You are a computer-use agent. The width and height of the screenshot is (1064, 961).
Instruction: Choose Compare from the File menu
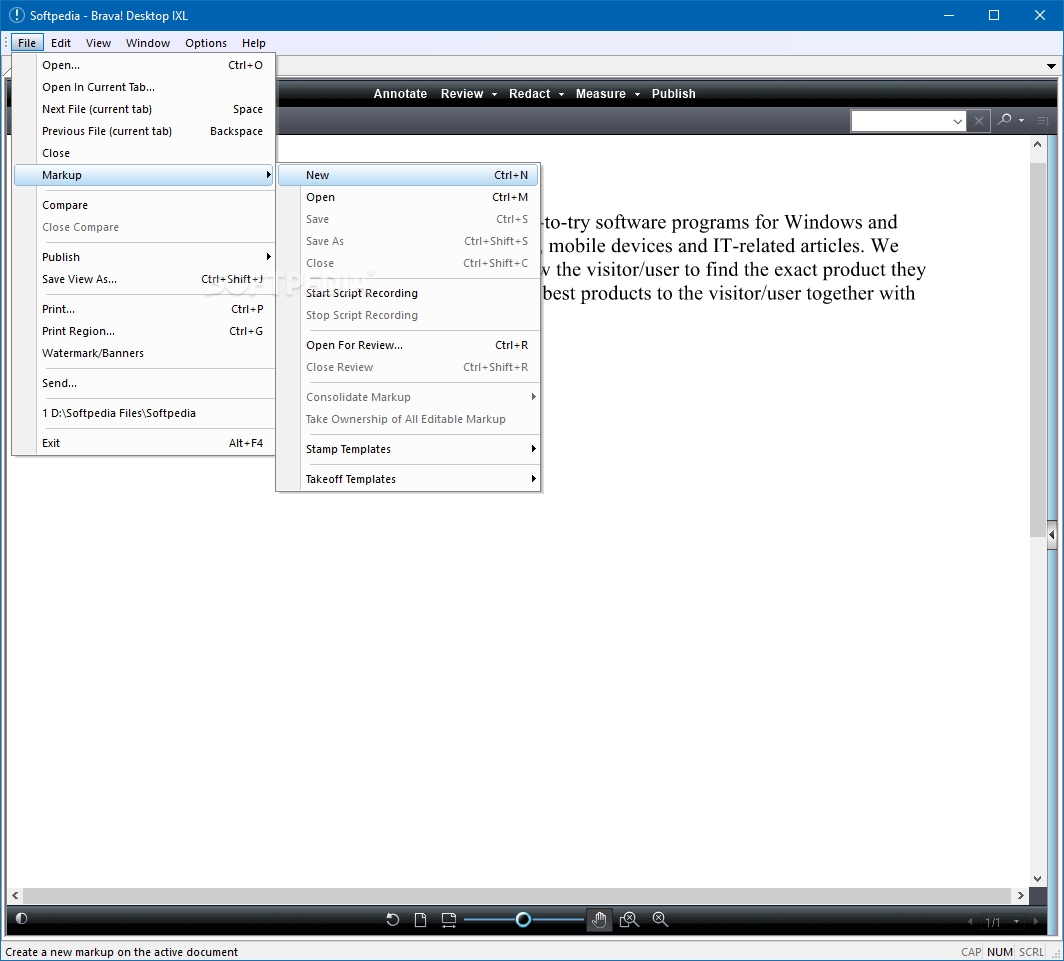coord(144,205)
